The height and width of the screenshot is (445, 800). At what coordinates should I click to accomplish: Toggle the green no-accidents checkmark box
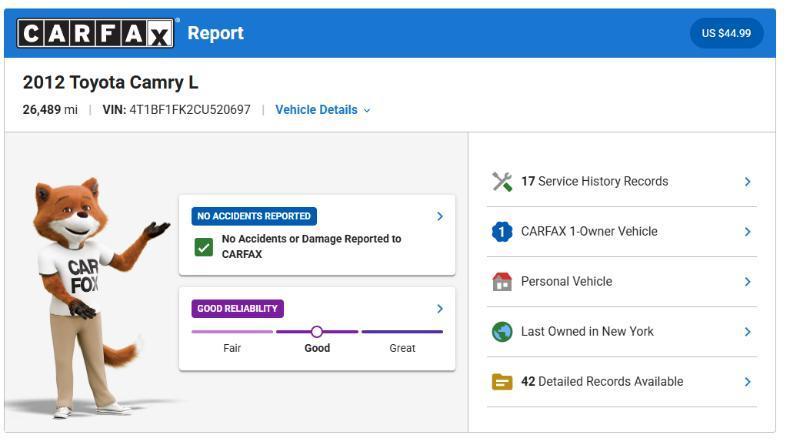[204, 248]
